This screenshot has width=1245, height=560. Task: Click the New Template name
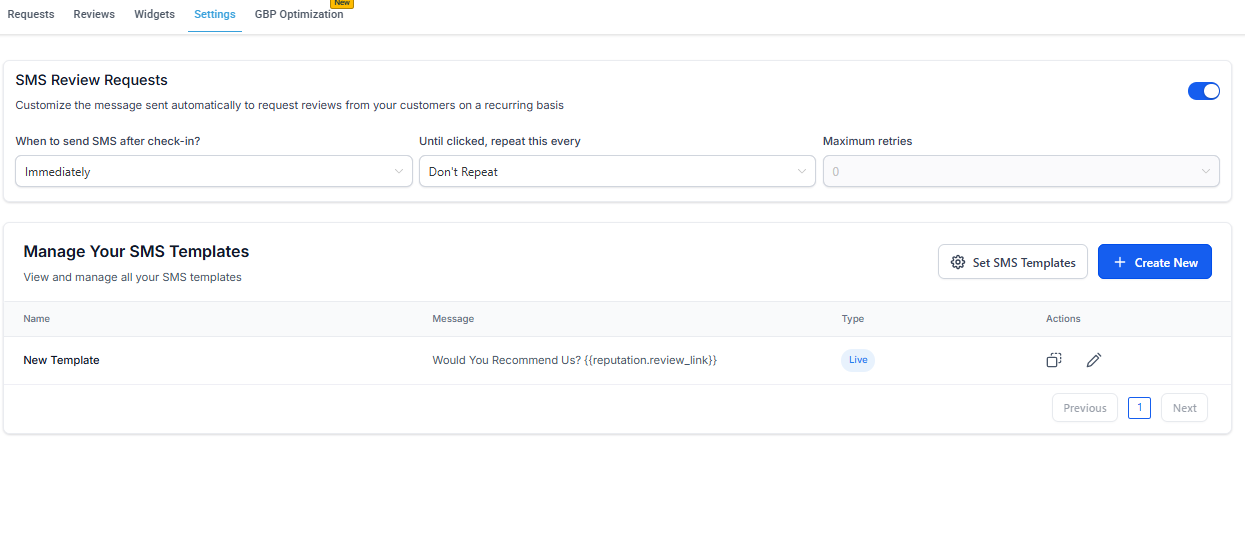tap(61, 360)
